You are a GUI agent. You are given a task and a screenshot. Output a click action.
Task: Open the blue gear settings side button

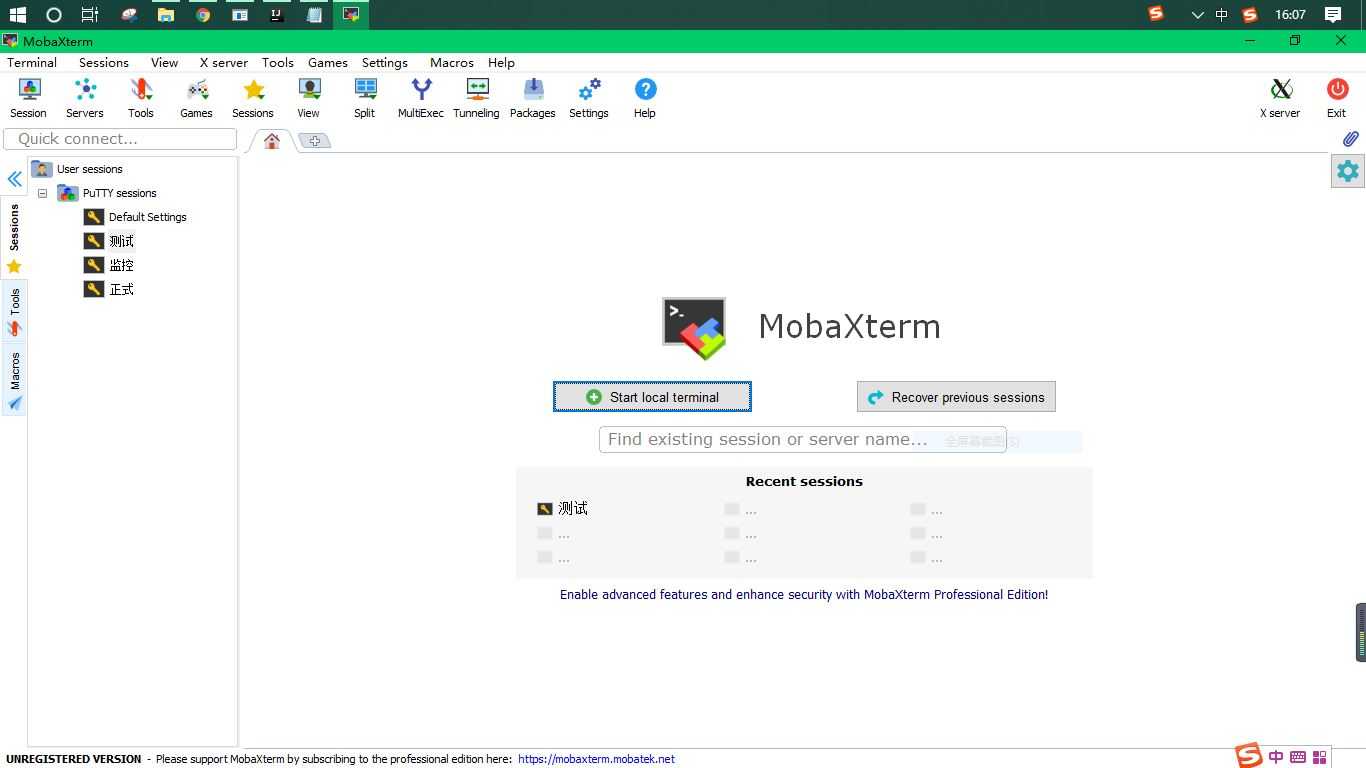pyautogui.click(x=1348, y=171)
